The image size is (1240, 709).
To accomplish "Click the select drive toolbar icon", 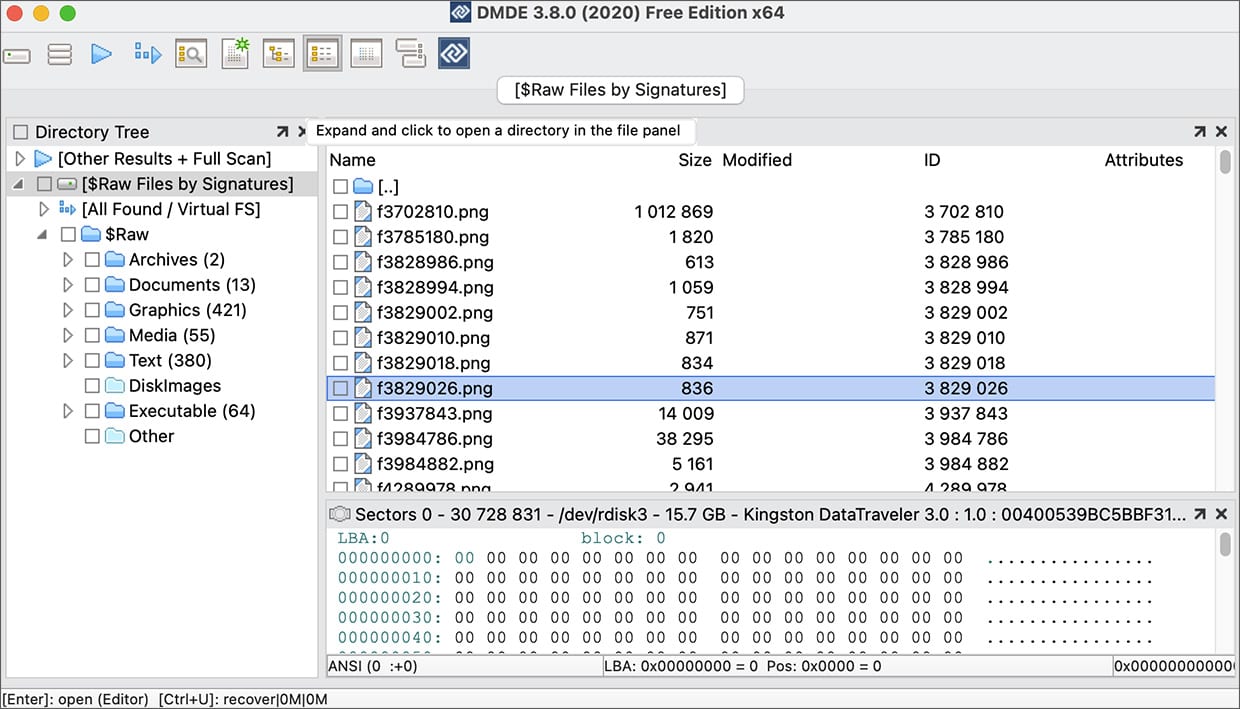I will coord(16,54).
